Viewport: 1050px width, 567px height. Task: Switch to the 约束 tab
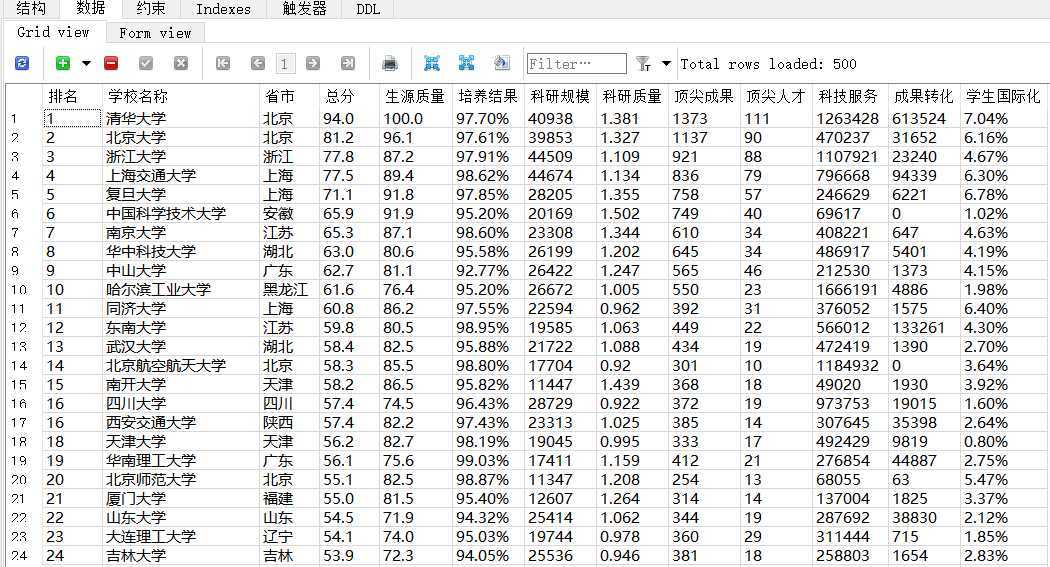click(151, 9)
